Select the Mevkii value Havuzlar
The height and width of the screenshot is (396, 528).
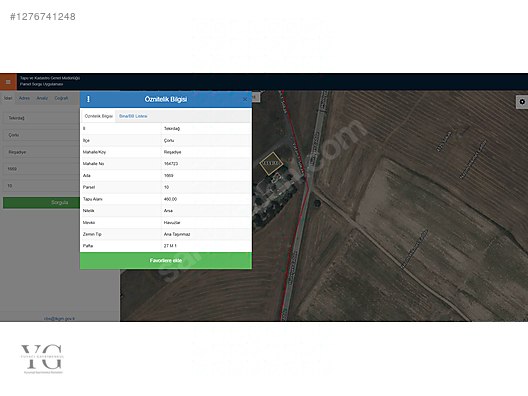pyautogui.click(x=172, y=223)
